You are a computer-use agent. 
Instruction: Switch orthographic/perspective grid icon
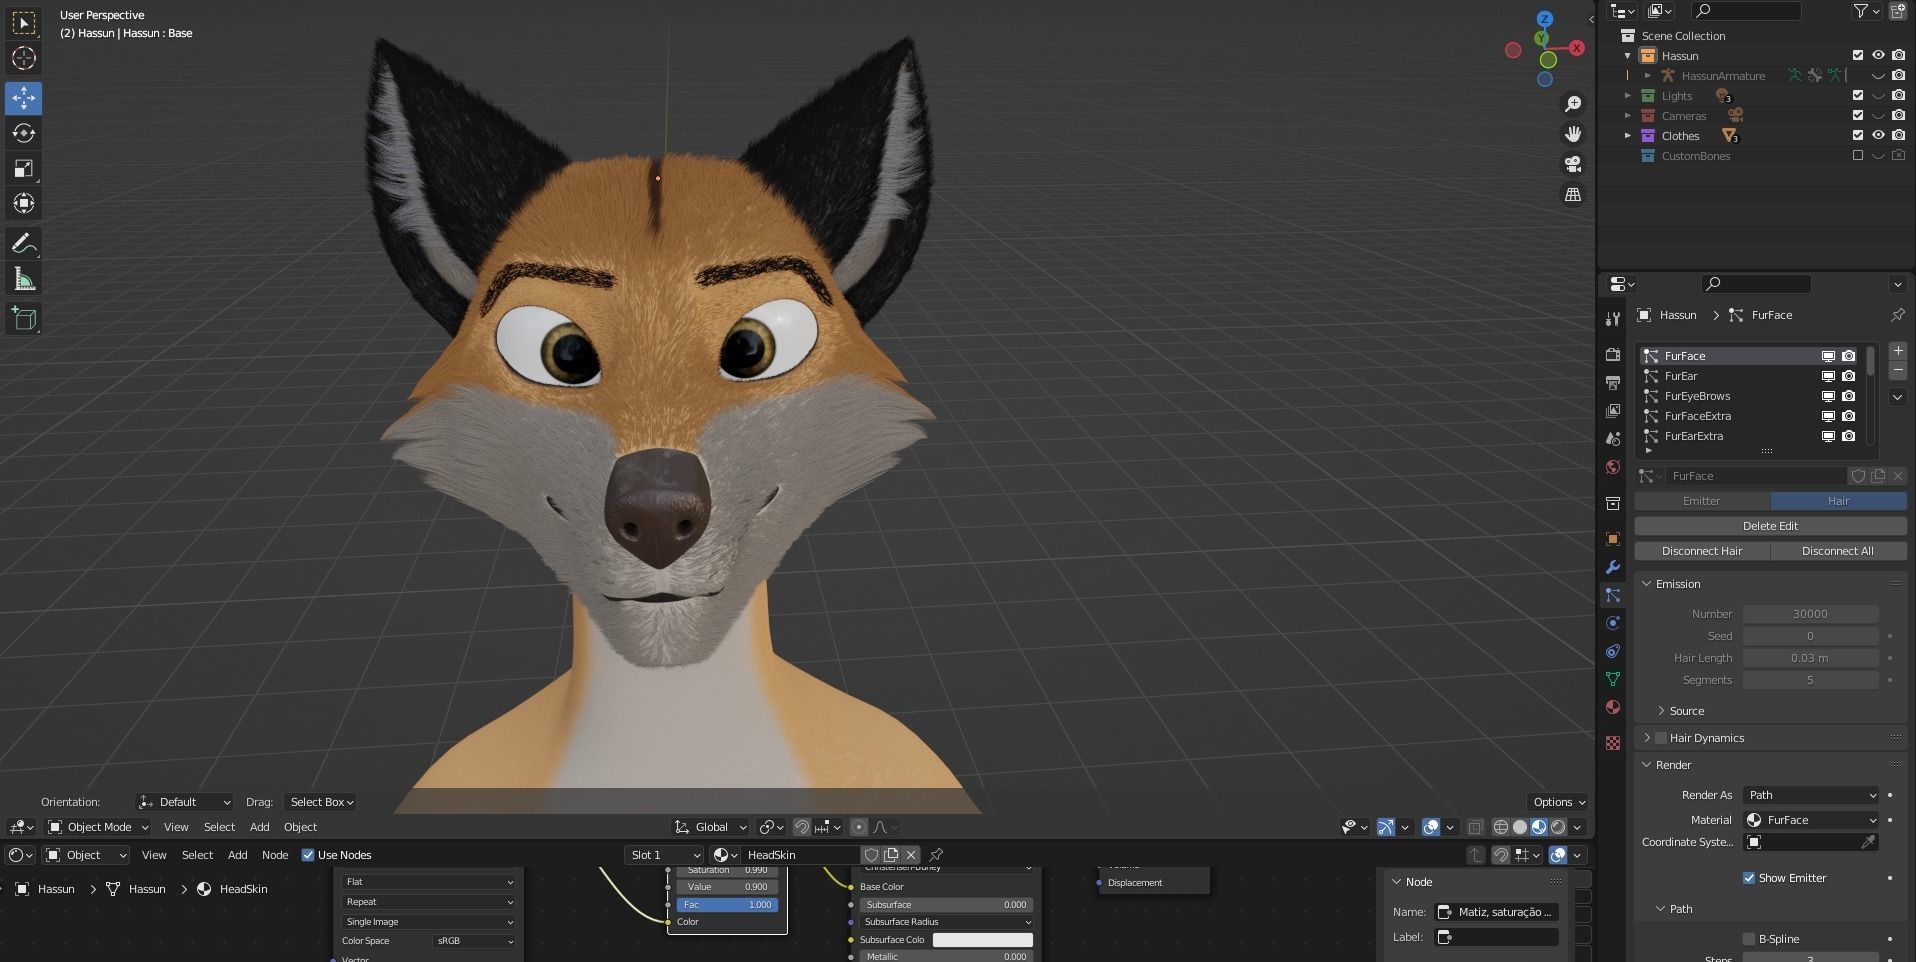click(1573, 194)
